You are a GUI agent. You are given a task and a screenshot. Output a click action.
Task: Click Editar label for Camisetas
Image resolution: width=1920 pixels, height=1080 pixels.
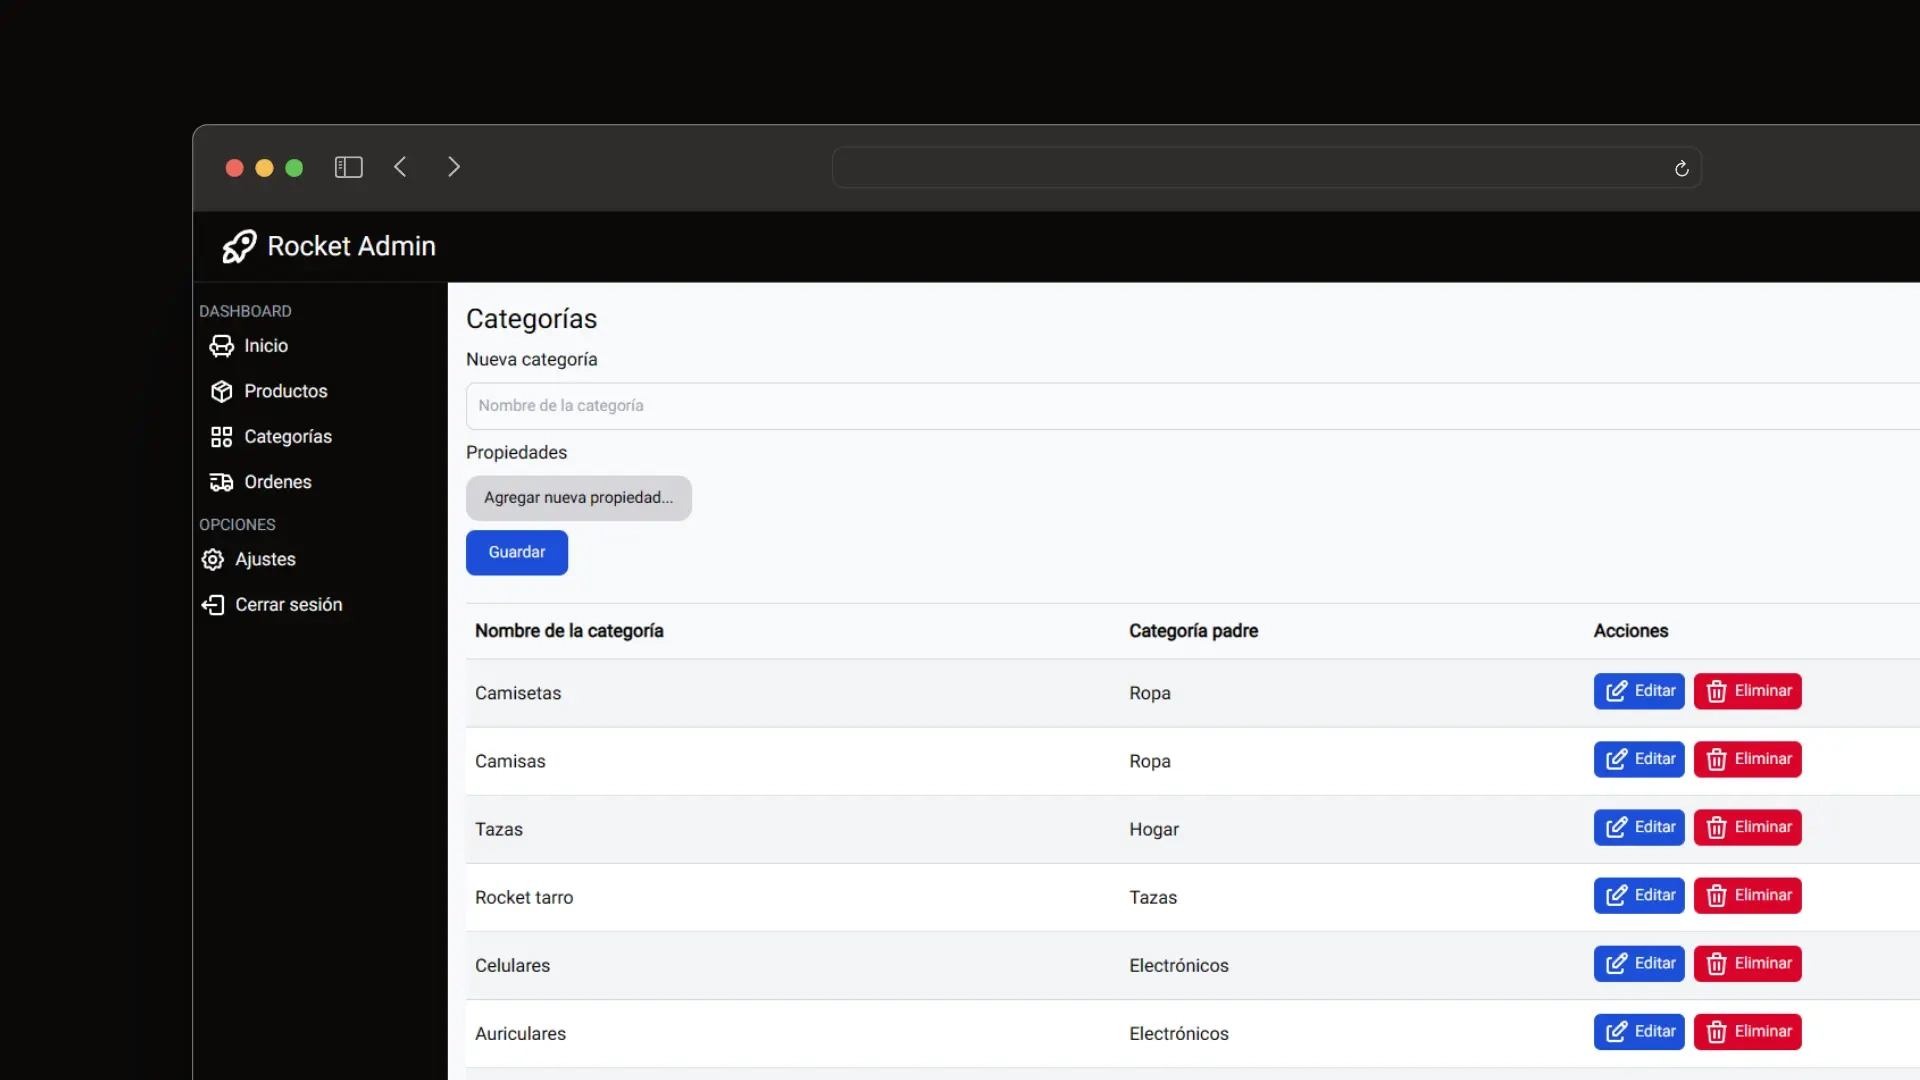click(x=1655, y=691)
